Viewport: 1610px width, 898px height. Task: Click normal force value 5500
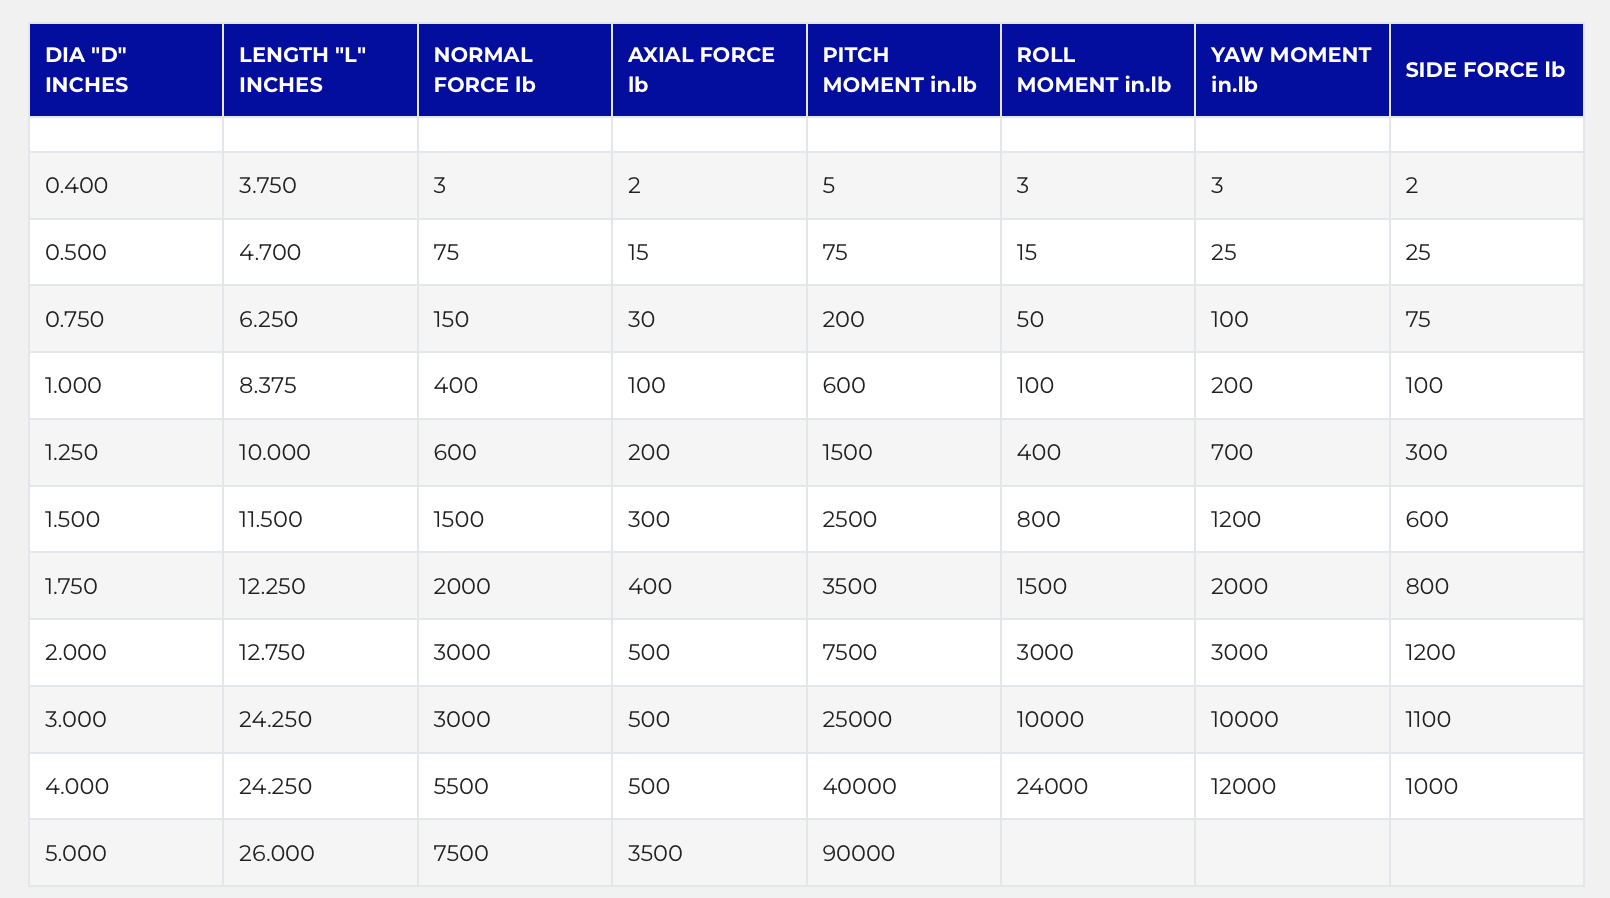[461, 786]
